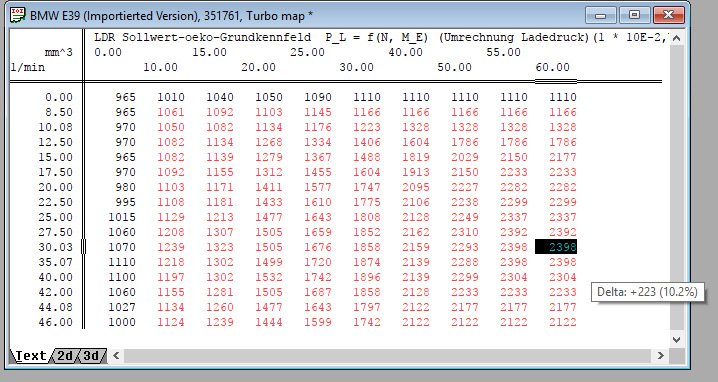Viewport: 718px width, 382px height.
Task: Switch to the 2d view tab
Action: (65, 355)
